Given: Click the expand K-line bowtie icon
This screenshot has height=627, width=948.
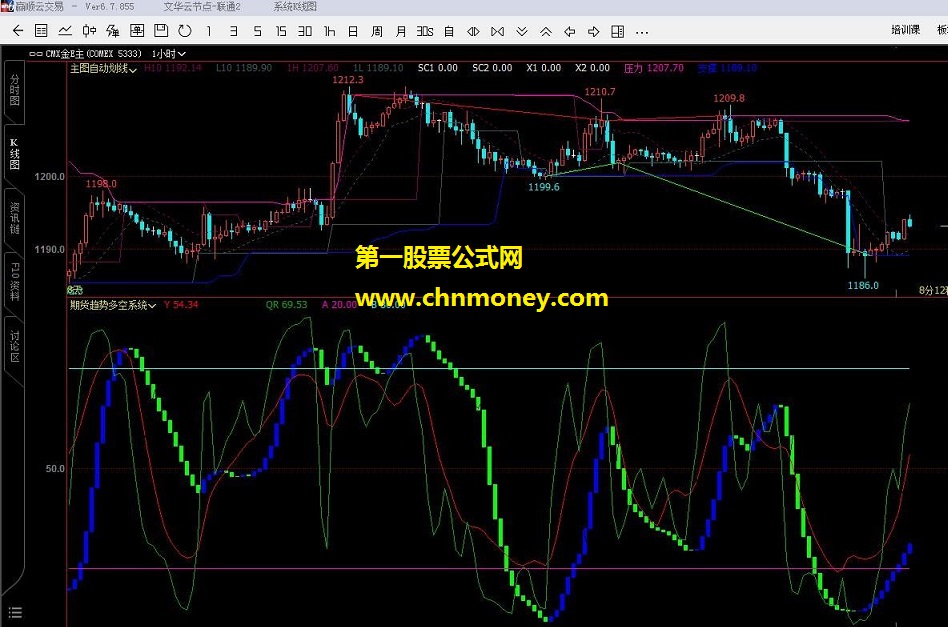Looking at the screenshot, I should (x=498, y=31).
